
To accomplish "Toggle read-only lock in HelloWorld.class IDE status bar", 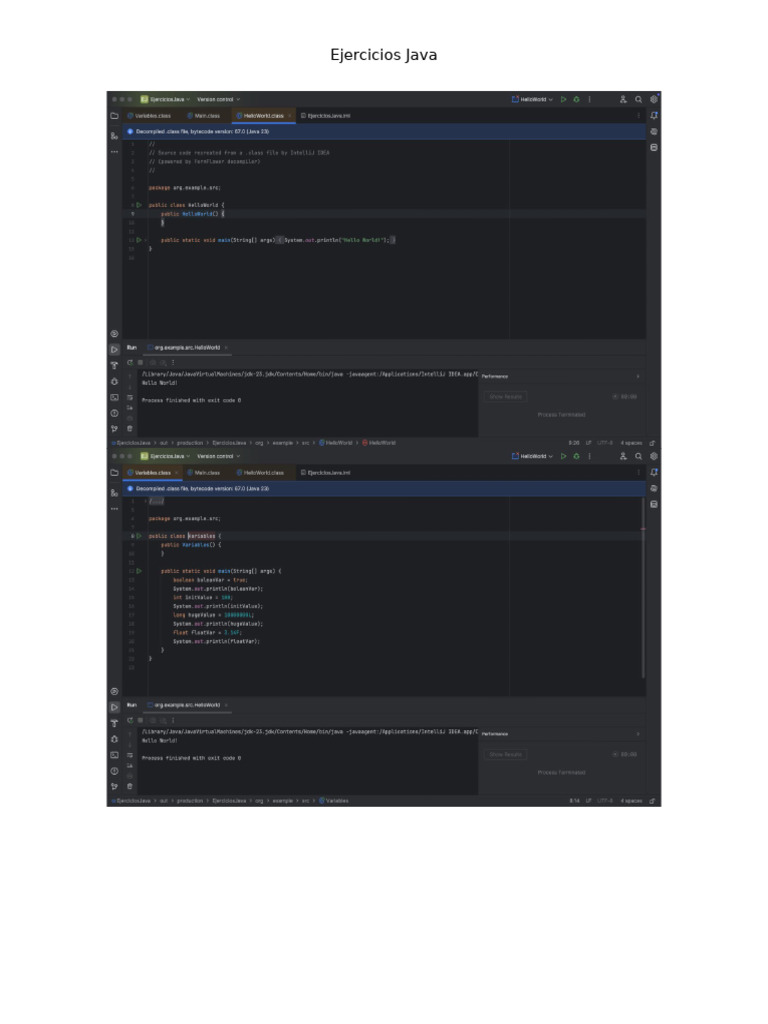I will pyautogui.click(x=652, y=443).
